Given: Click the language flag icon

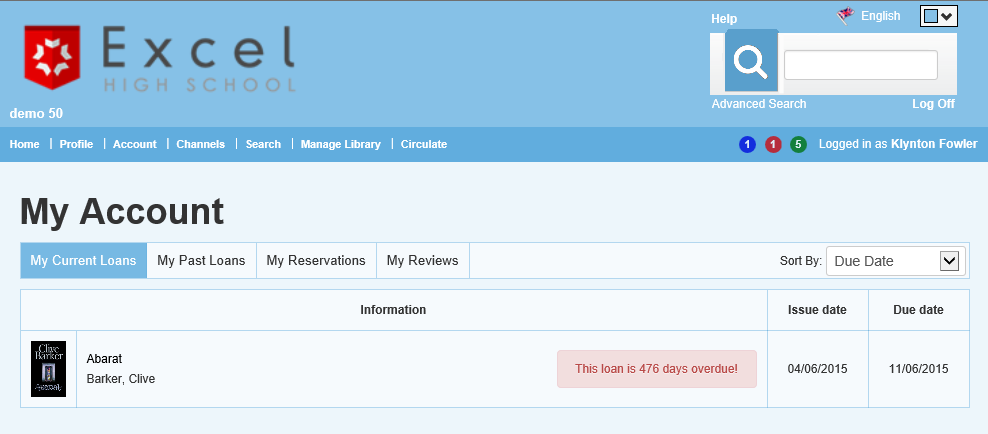Looking at the screenshot, I should tap(845, 15).
